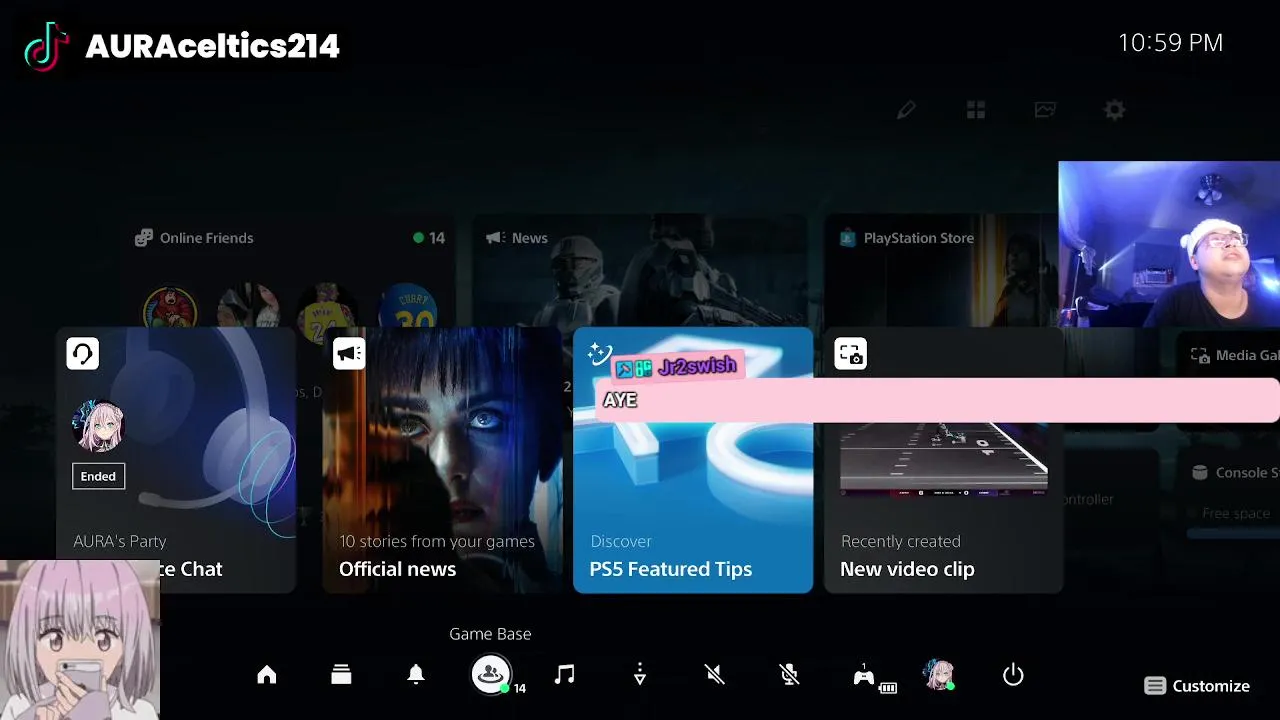Click the sparkle tips icon
Screen dimensions: 1280x720
pos(600,353)
